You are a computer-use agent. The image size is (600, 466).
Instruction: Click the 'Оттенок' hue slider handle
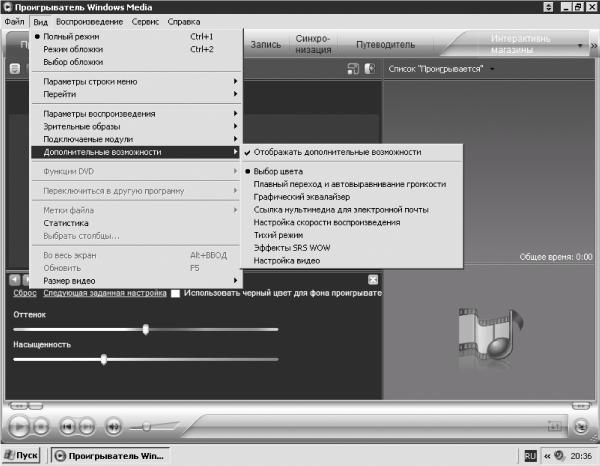(146, 328)
